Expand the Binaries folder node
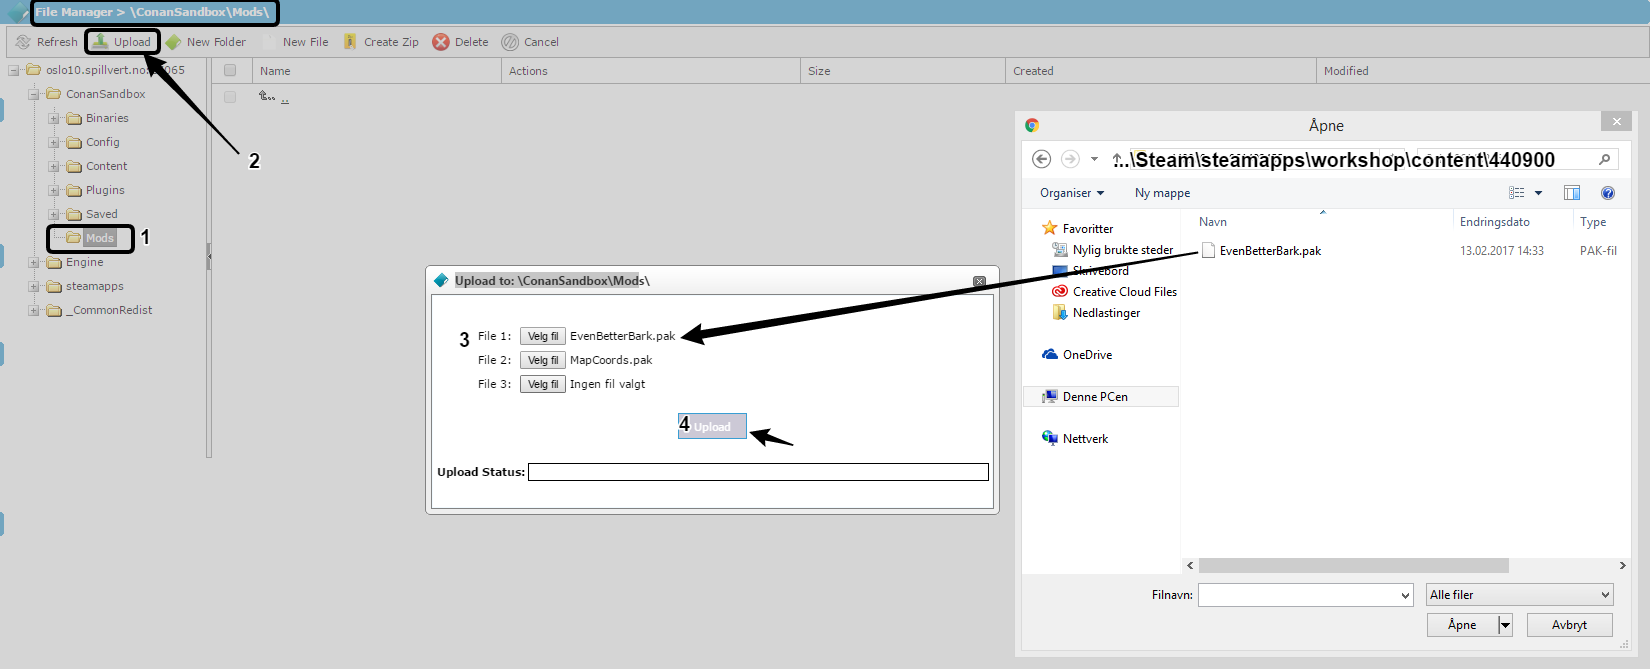The image size is (1650, 669). [54, 118]
